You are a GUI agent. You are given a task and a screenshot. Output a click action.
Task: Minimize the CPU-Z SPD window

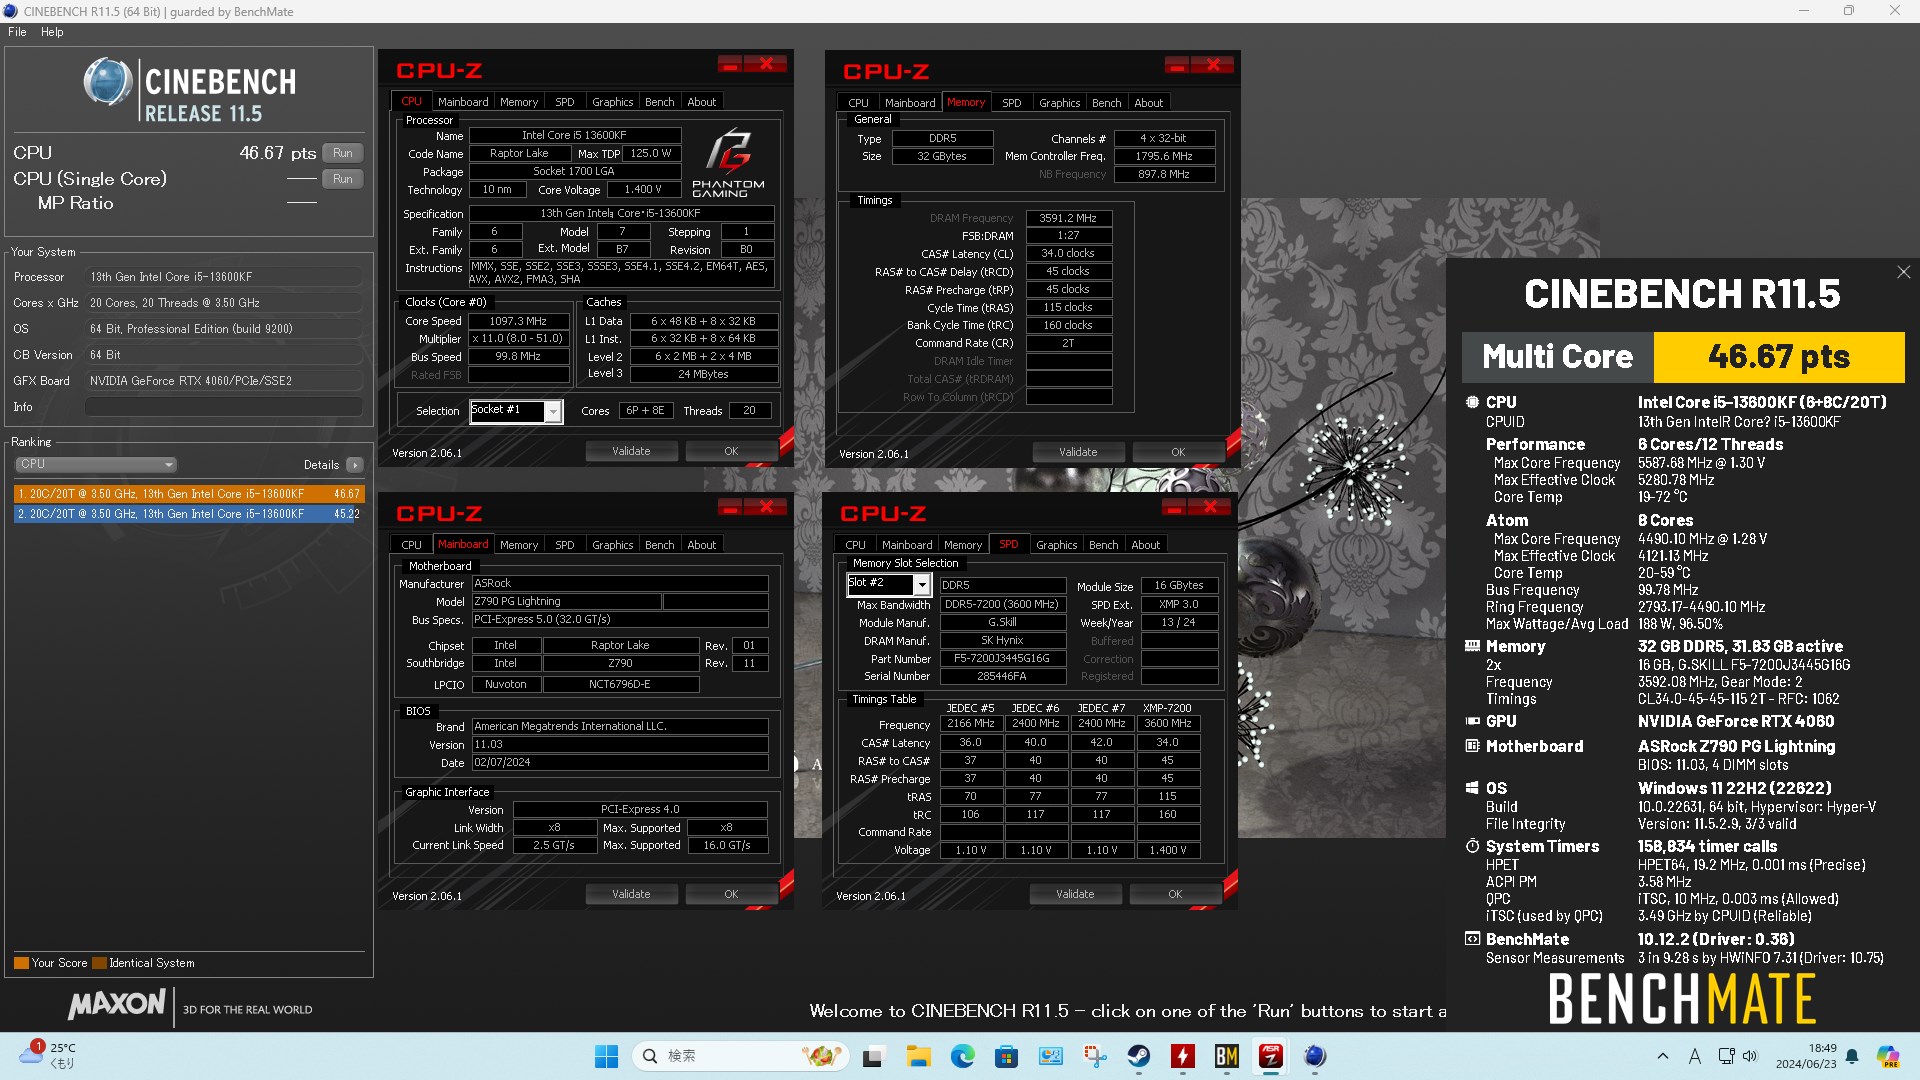click(1173, 507)
